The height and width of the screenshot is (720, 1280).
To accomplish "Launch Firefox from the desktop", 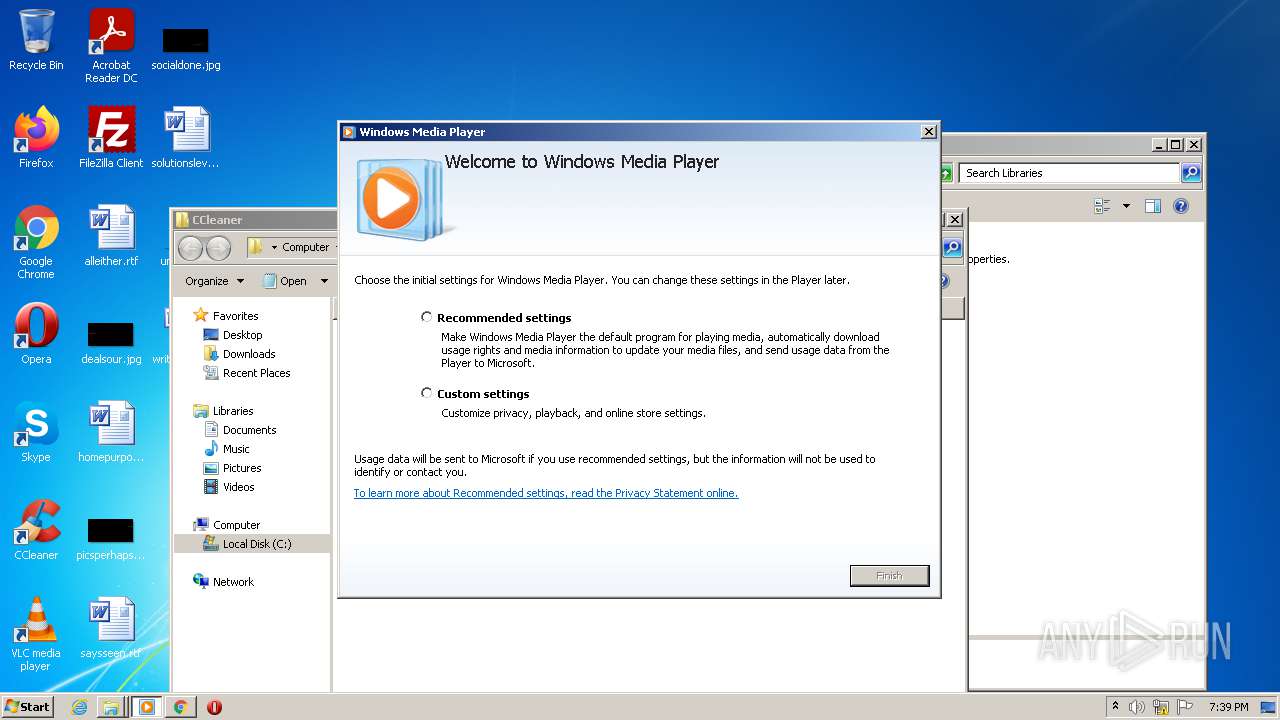I will point(36,137).
